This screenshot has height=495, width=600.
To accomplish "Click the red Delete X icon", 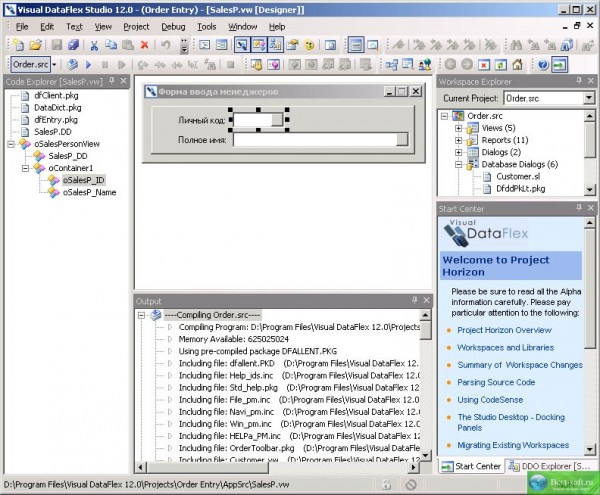I will tap(144, 45).
